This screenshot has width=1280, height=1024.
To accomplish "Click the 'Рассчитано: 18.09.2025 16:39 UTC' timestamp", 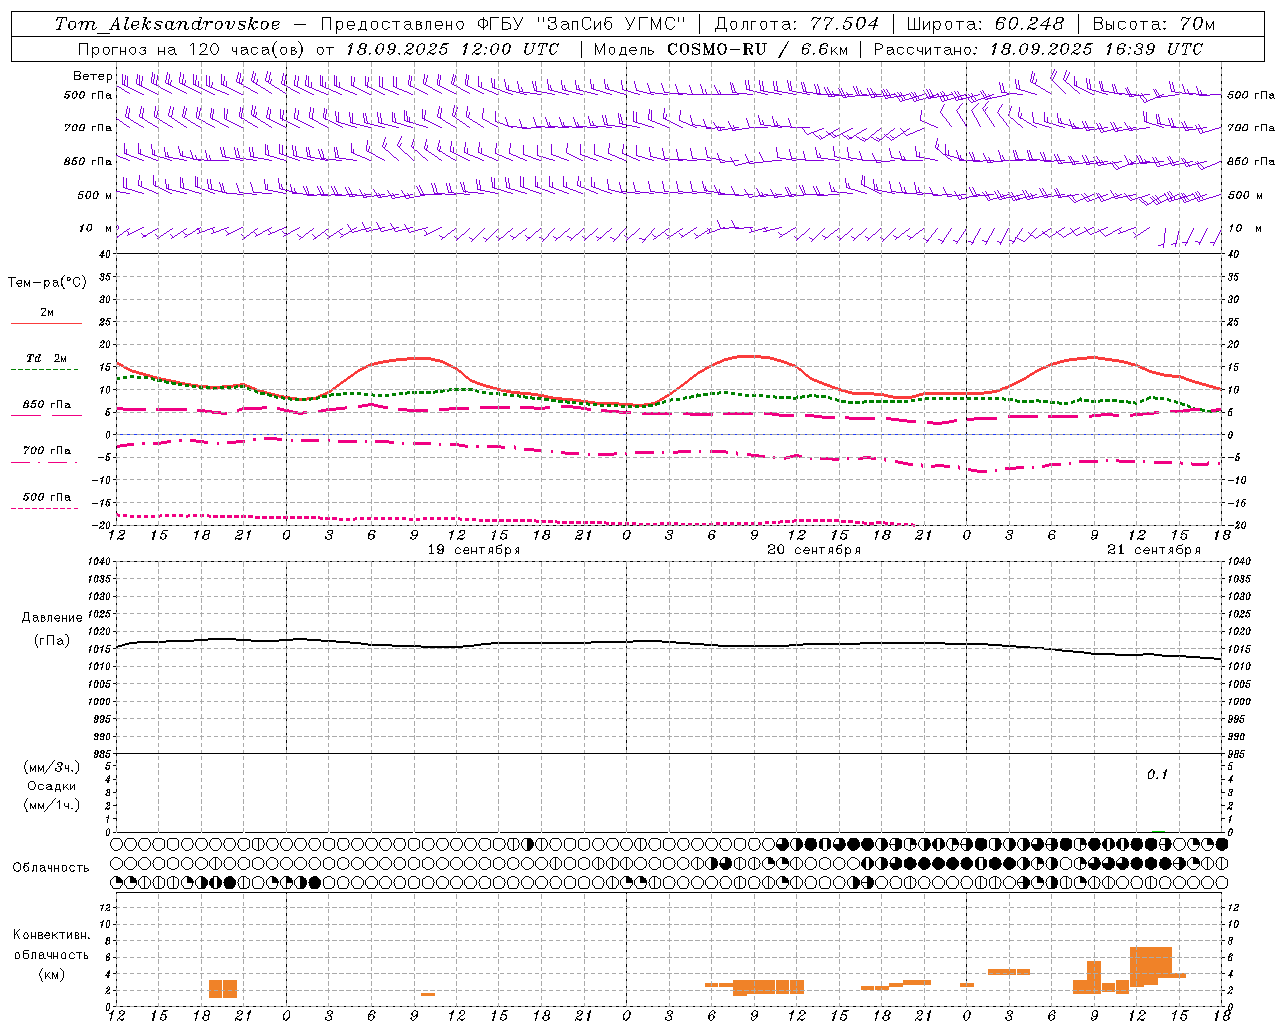I will click(1038, 49).
